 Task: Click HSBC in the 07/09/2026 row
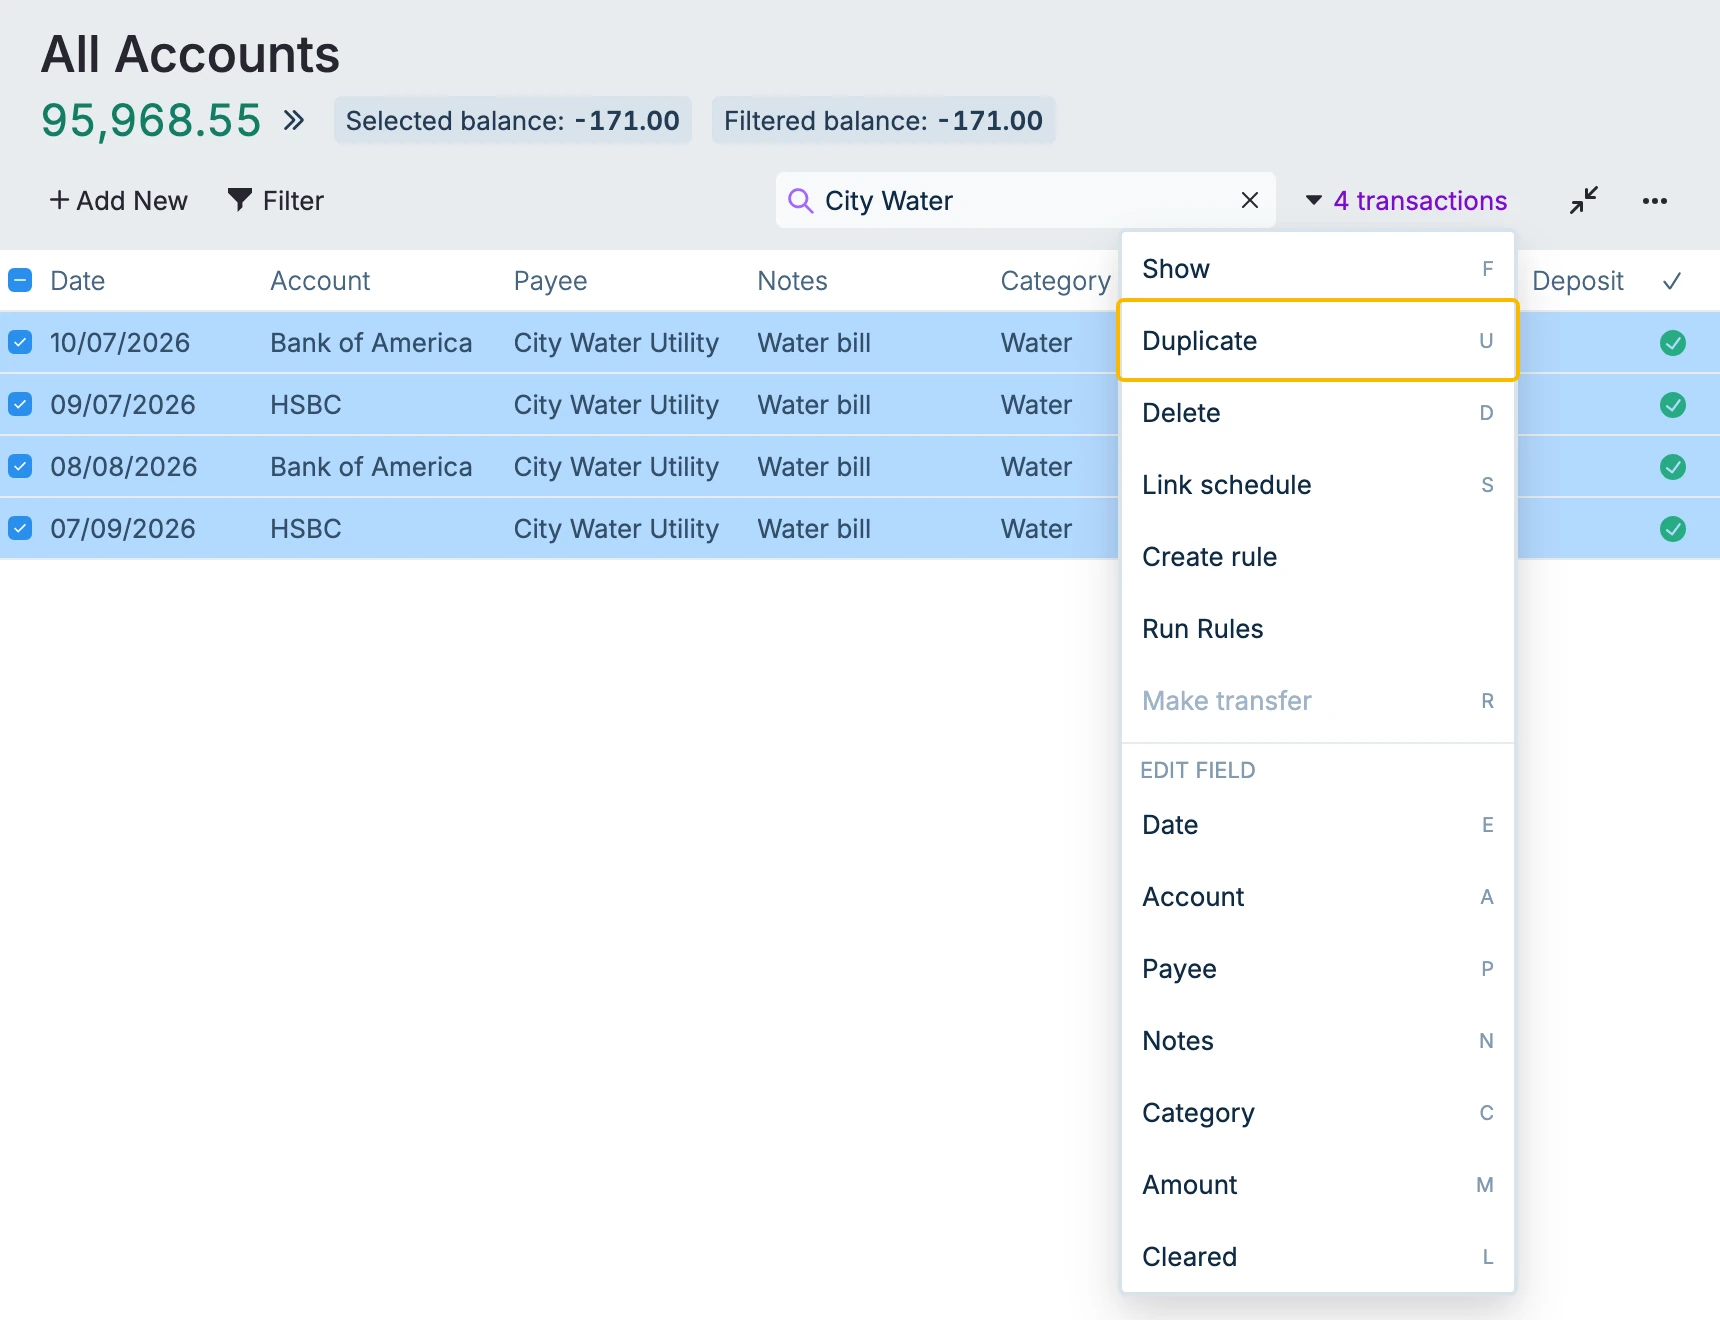point(306,529)
